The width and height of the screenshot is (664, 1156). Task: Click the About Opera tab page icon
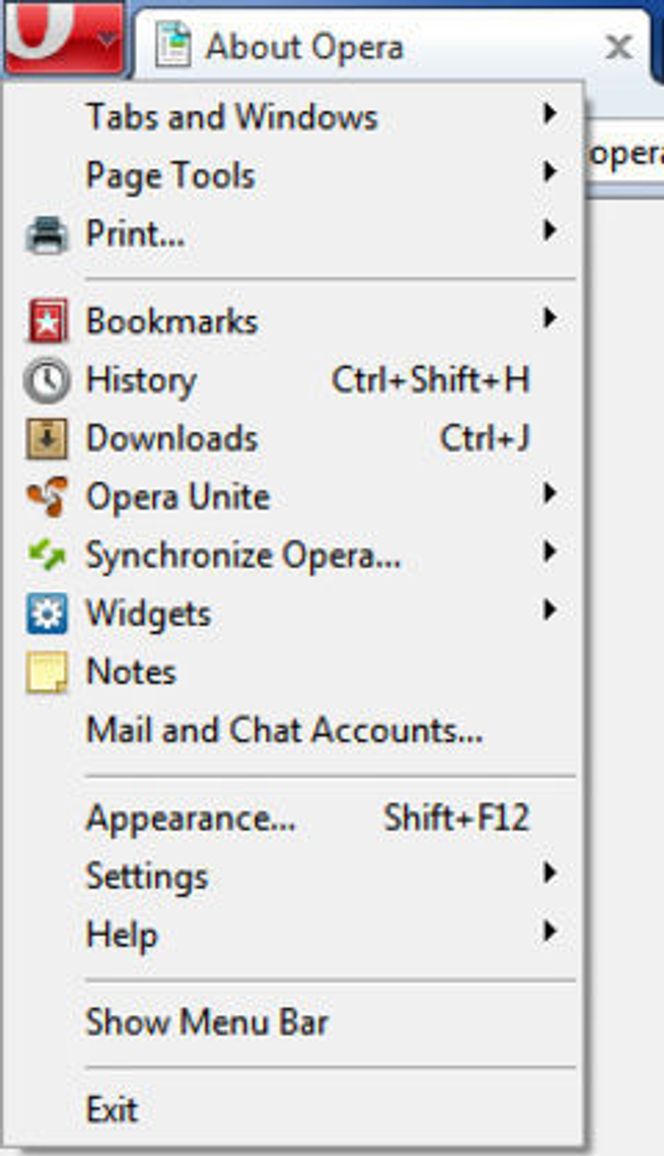pos(173,43)
